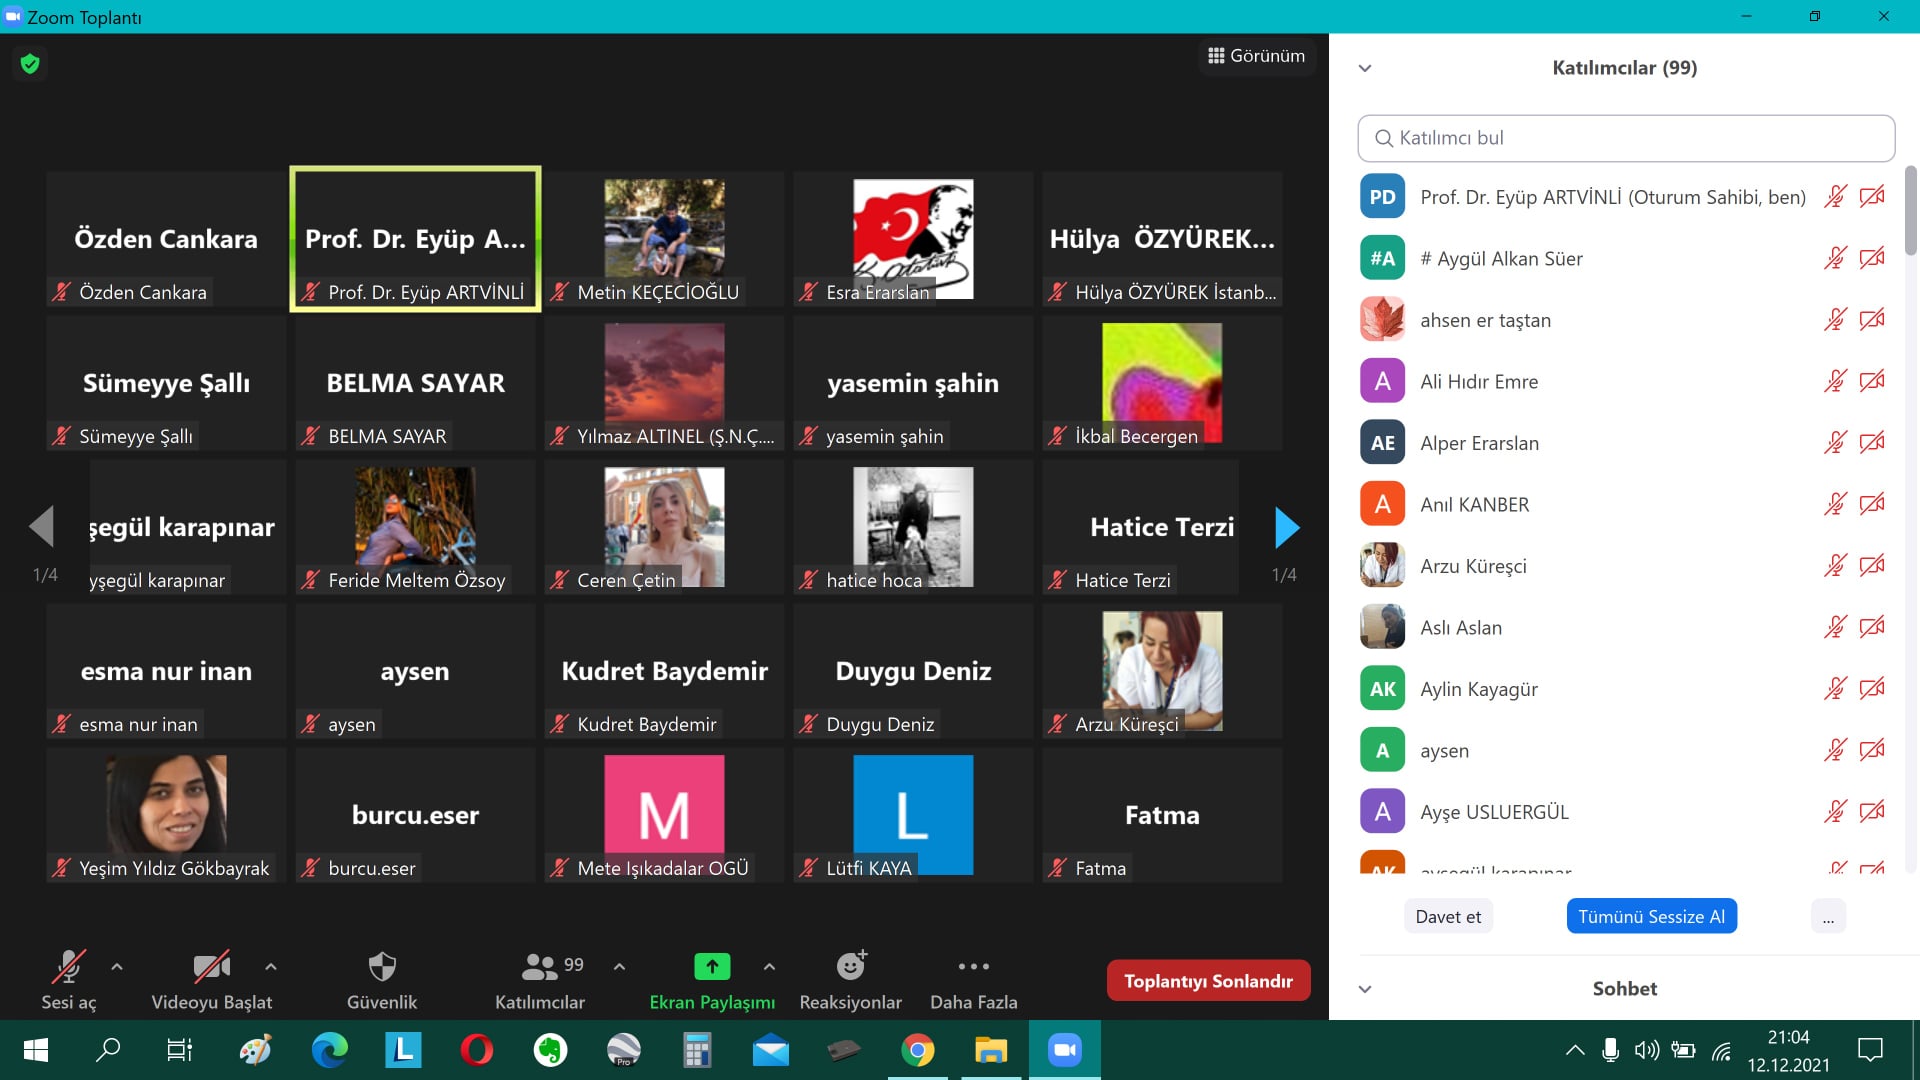Expand the Sohbet panel chevron
This screenshot has height=1080, width=1920.
coord(1365,989)
